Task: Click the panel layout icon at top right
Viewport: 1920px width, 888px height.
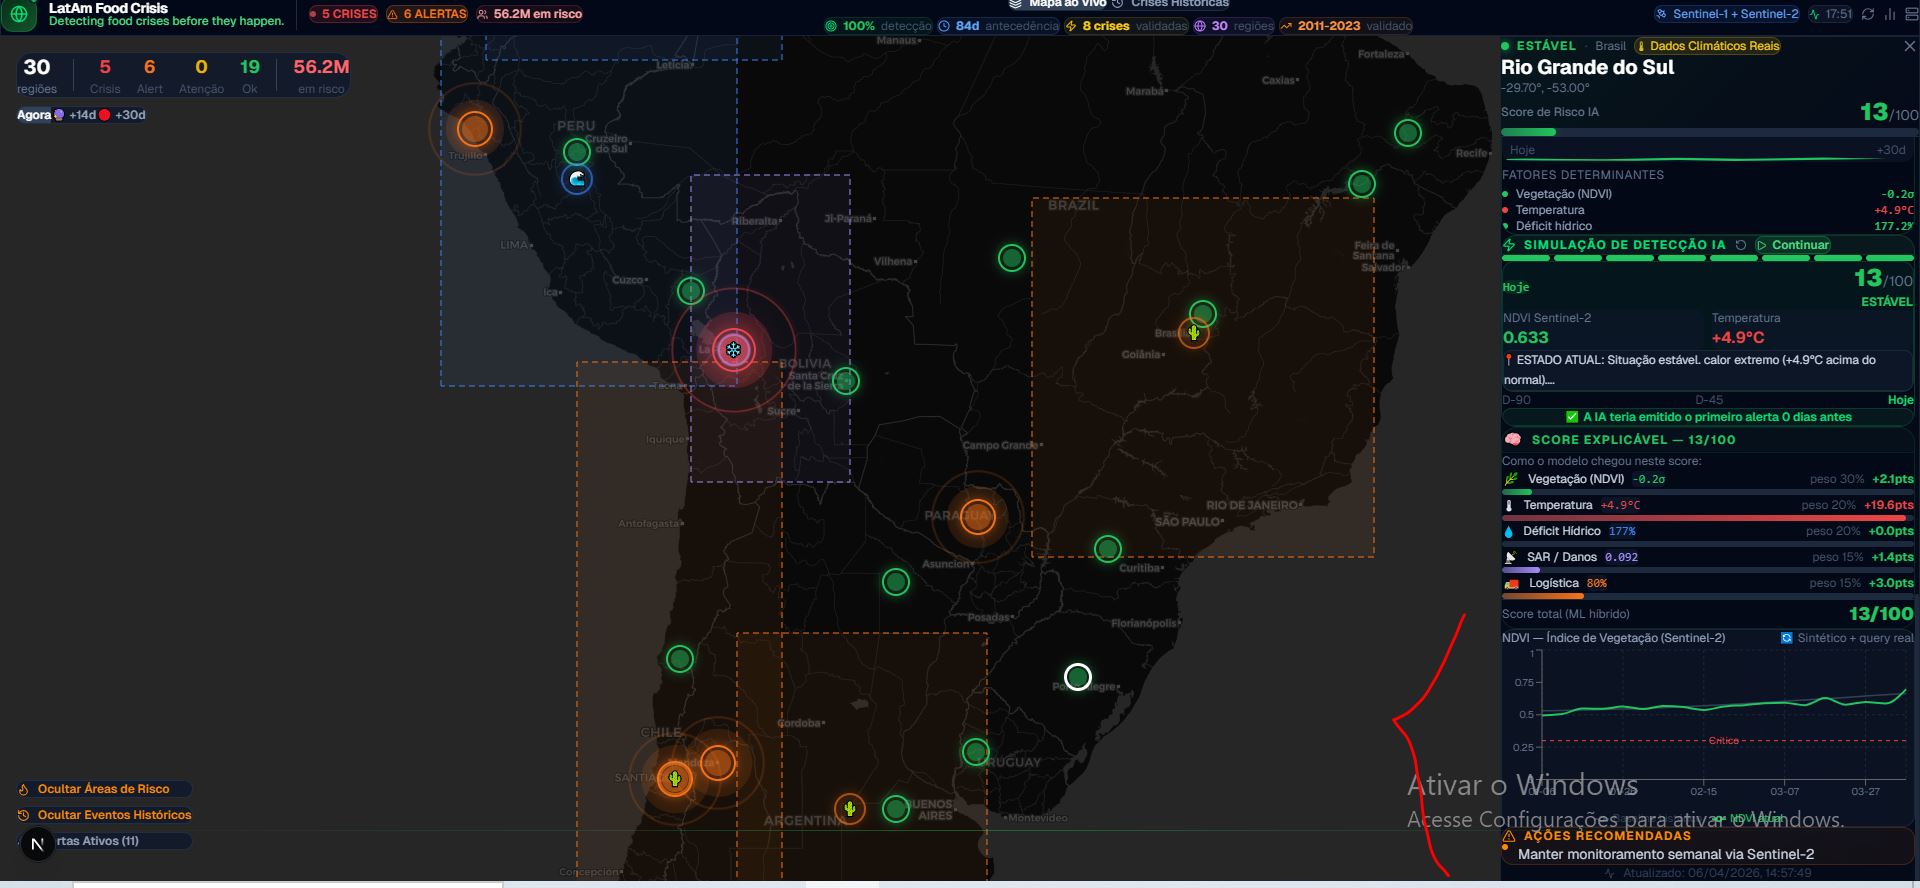Action: point(1911,14)
